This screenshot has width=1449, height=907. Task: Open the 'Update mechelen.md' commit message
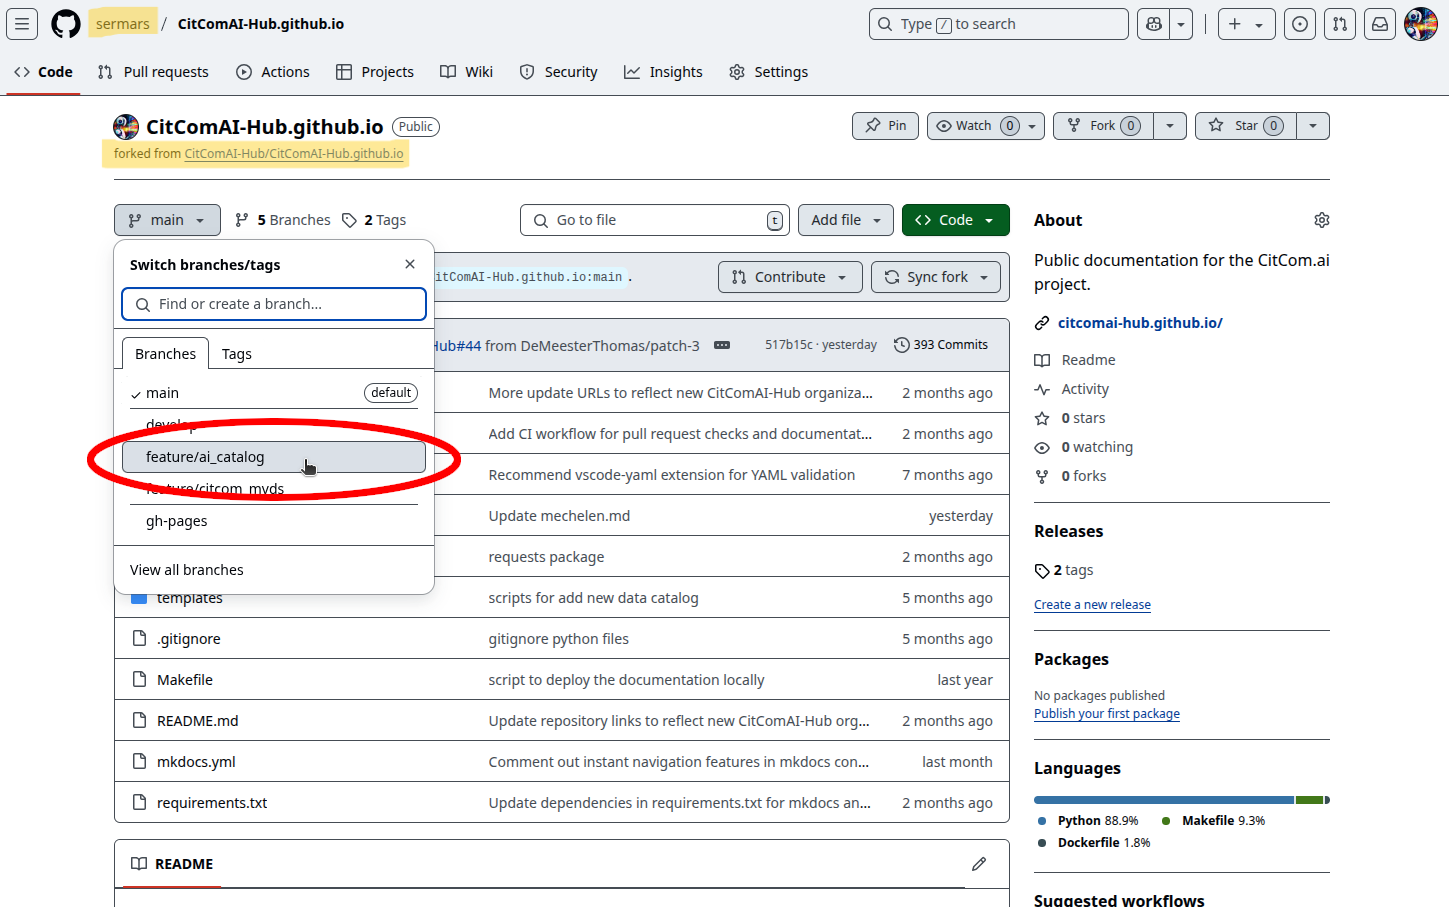point(559,516)
